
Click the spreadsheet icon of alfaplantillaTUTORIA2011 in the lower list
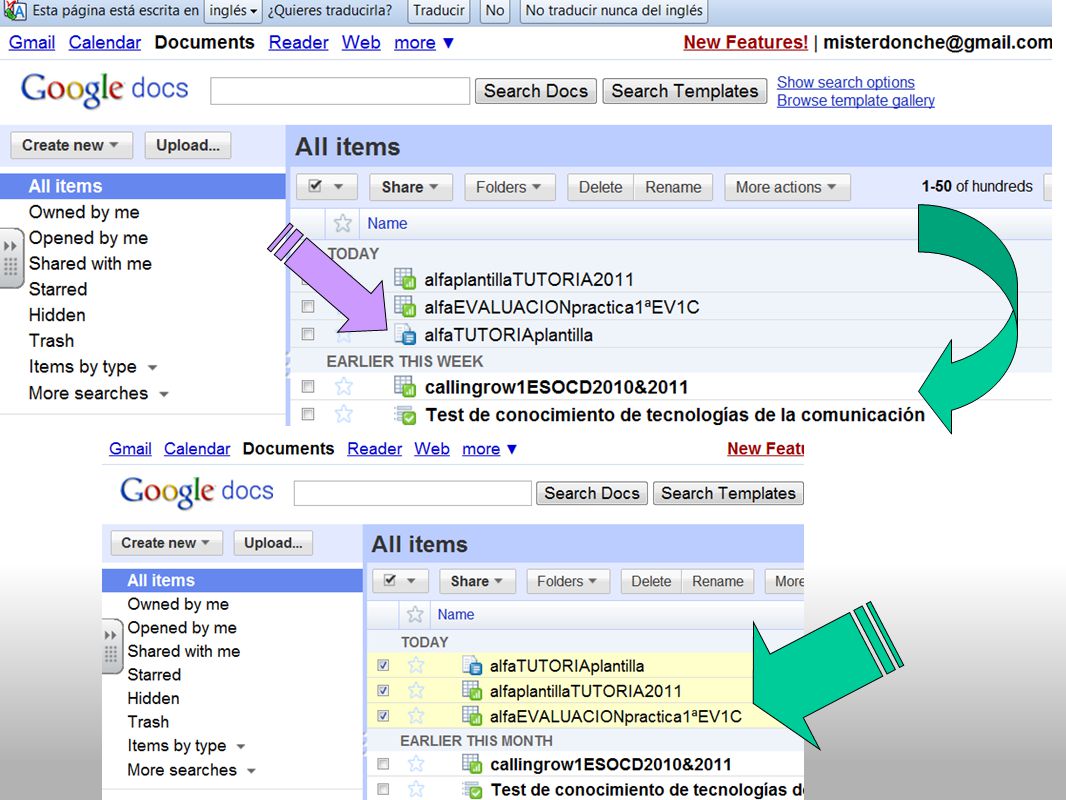tap(472, 691)
